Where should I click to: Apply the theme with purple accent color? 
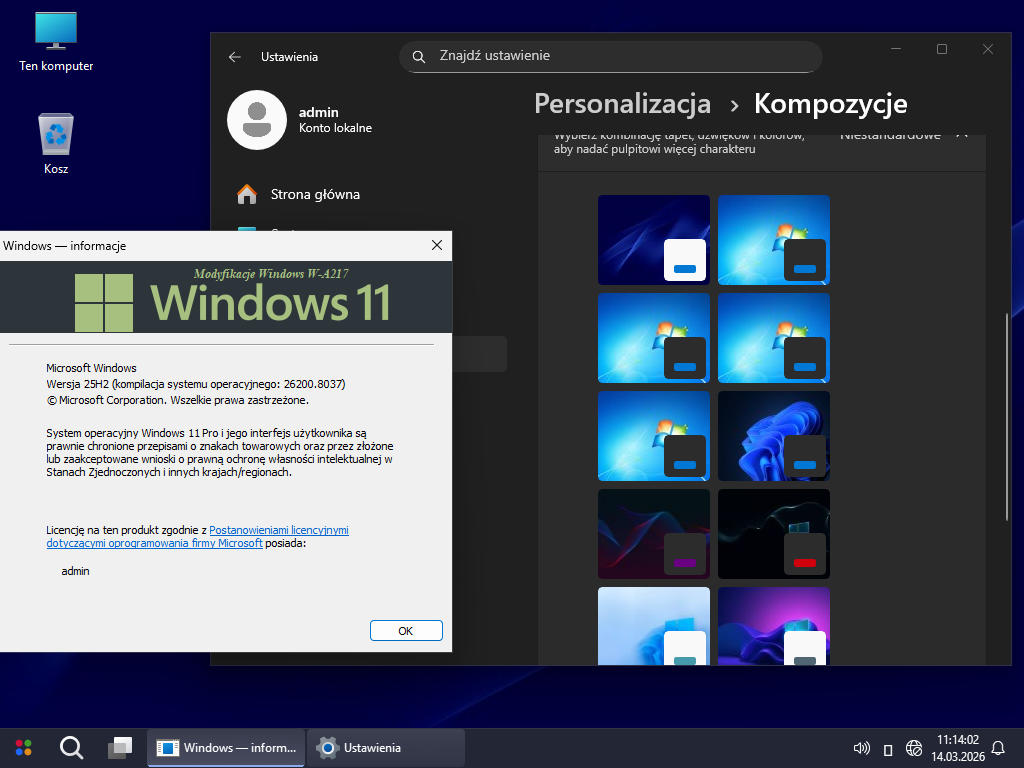click(653, 534)
